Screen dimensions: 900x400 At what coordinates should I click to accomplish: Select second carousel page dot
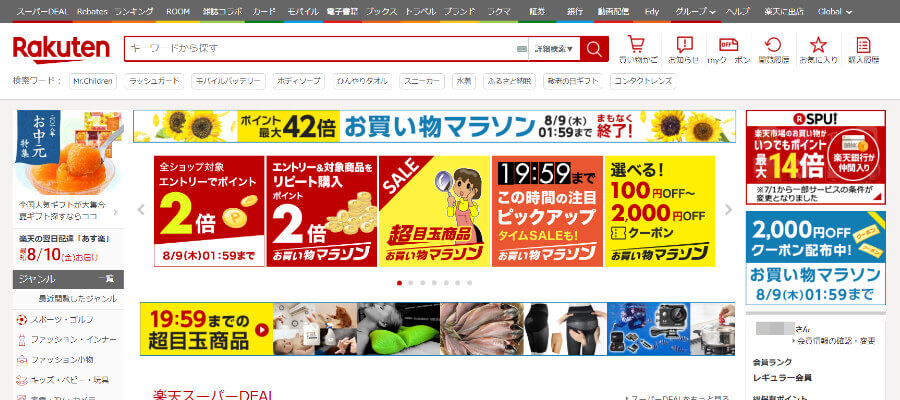(411, 283)
